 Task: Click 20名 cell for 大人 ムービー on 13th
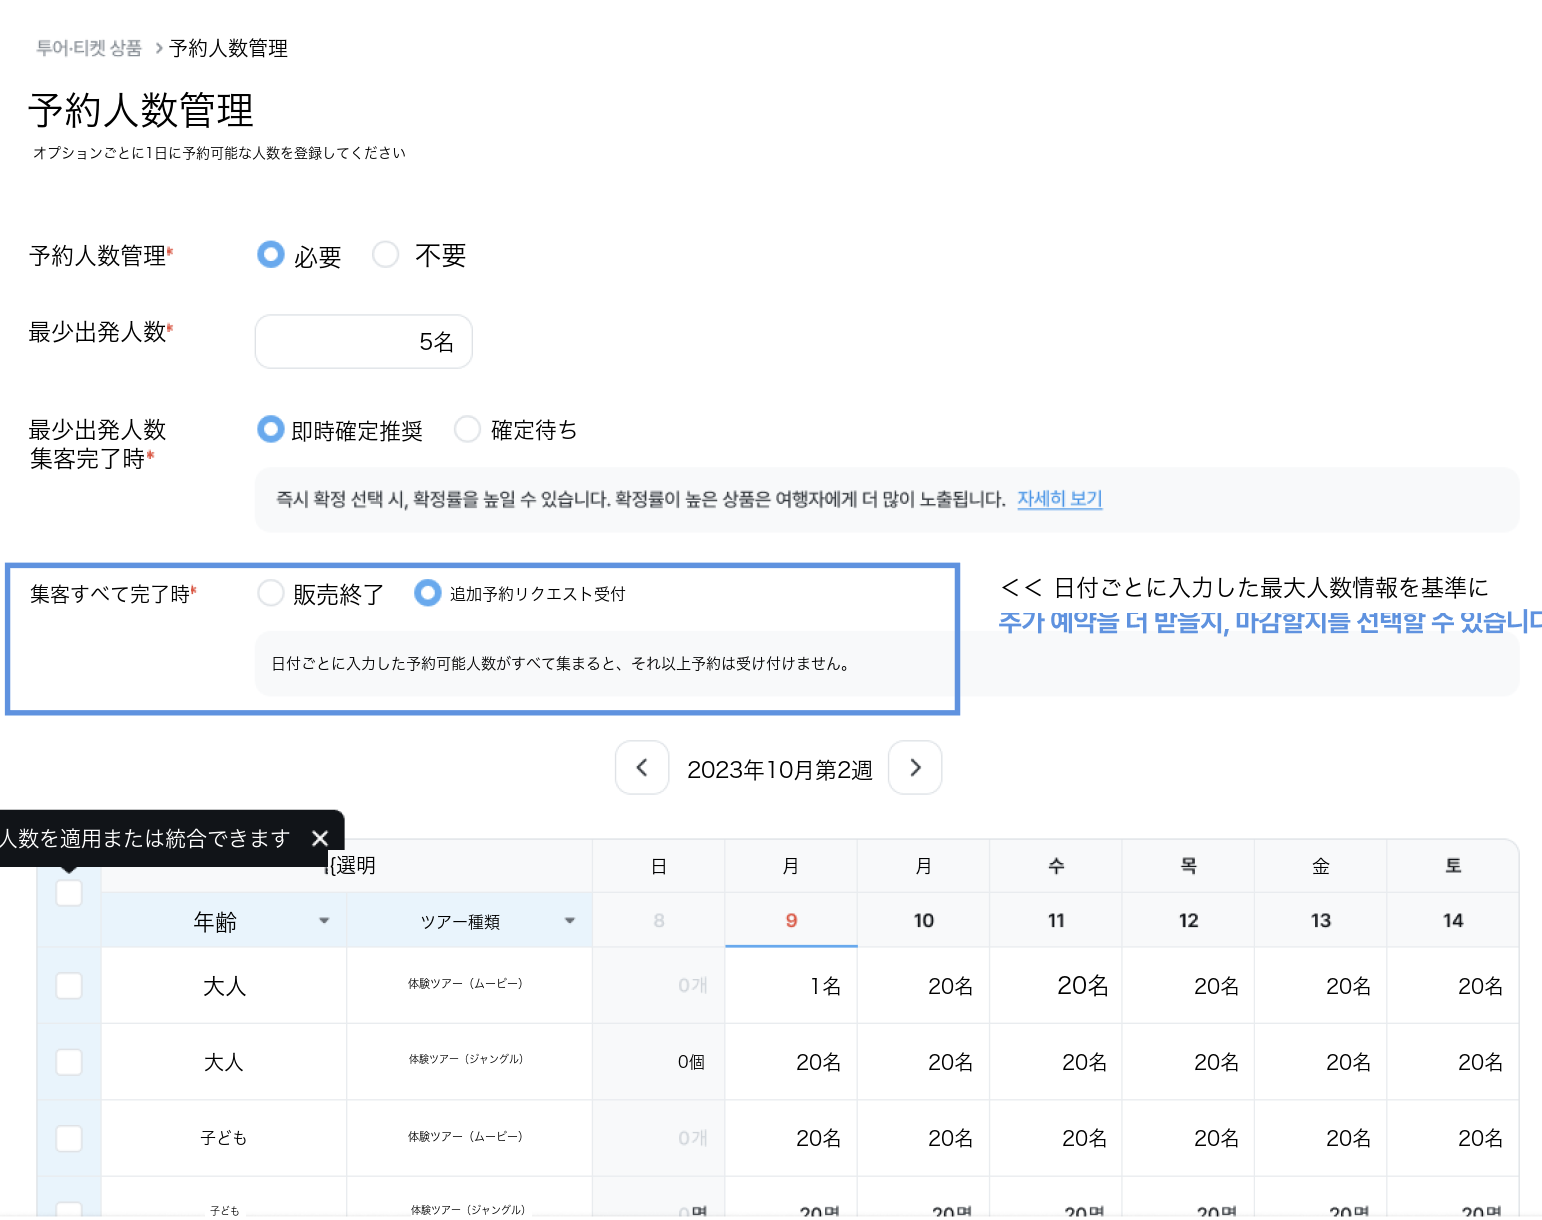[x=1321, y=986]
